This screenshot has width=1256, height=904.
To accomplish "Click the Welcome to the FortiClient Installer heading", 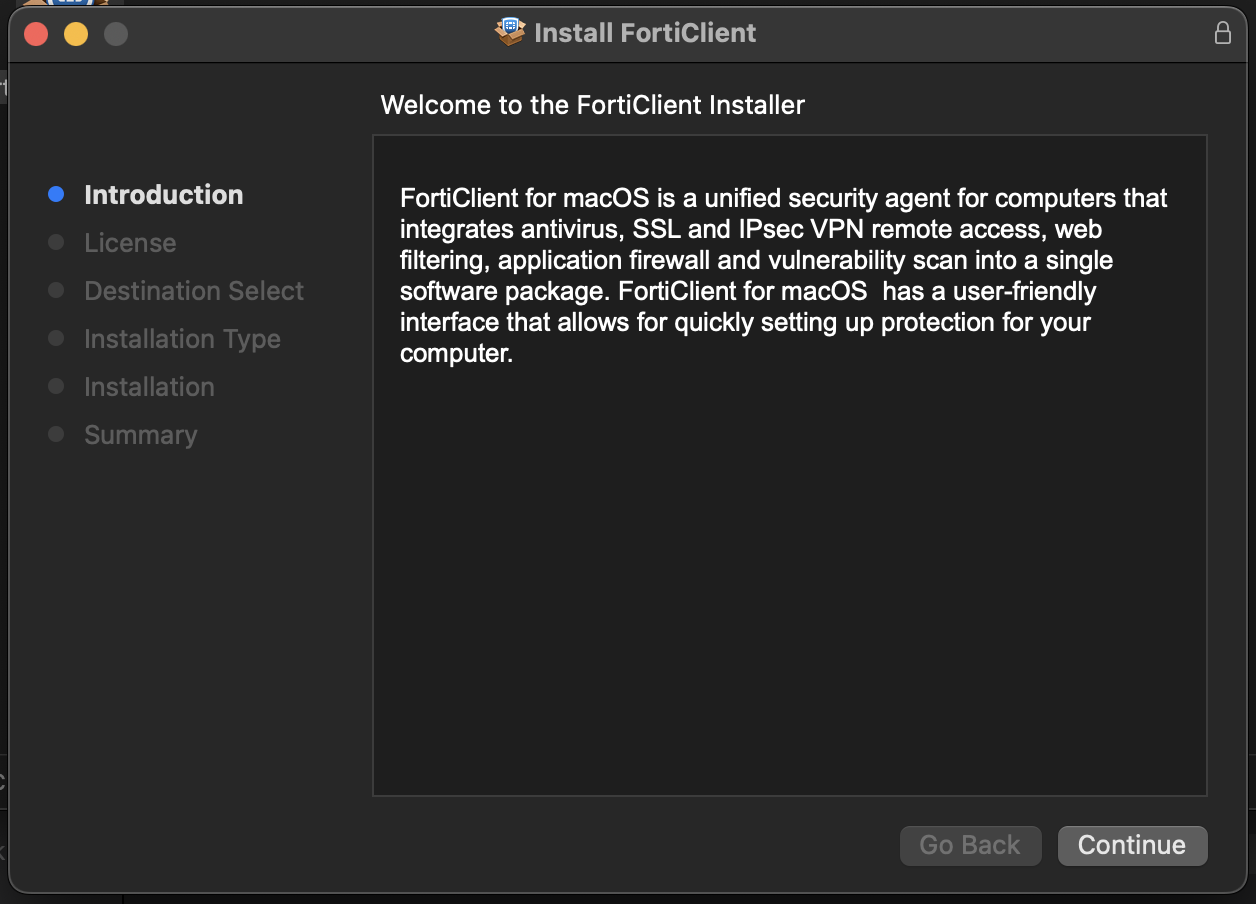I will point(592,105).
